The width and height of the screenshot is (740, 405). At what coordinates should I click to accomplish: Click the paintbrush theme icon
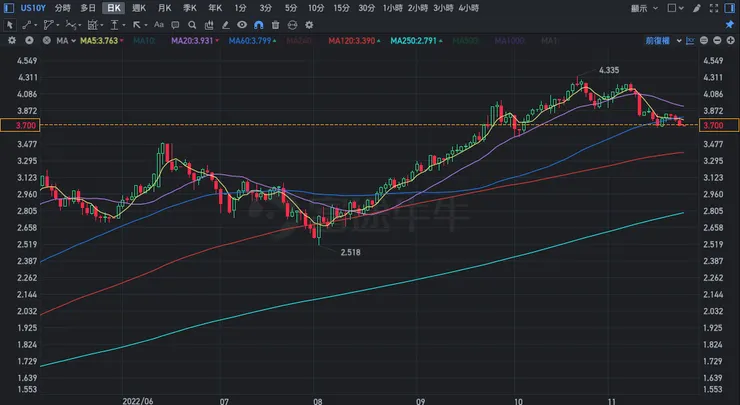click(697, 8)
